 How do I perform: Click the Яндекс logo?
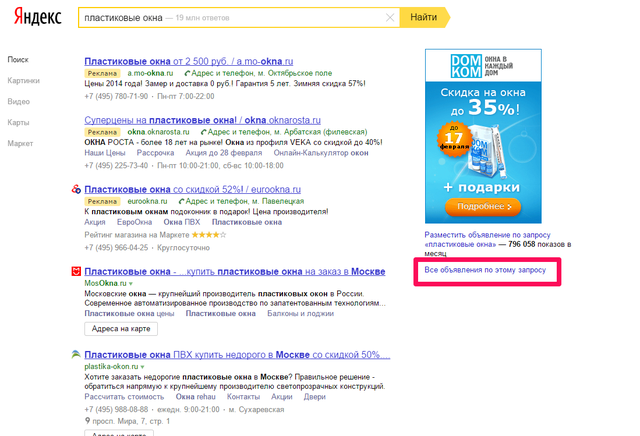[x=38, y=18]
